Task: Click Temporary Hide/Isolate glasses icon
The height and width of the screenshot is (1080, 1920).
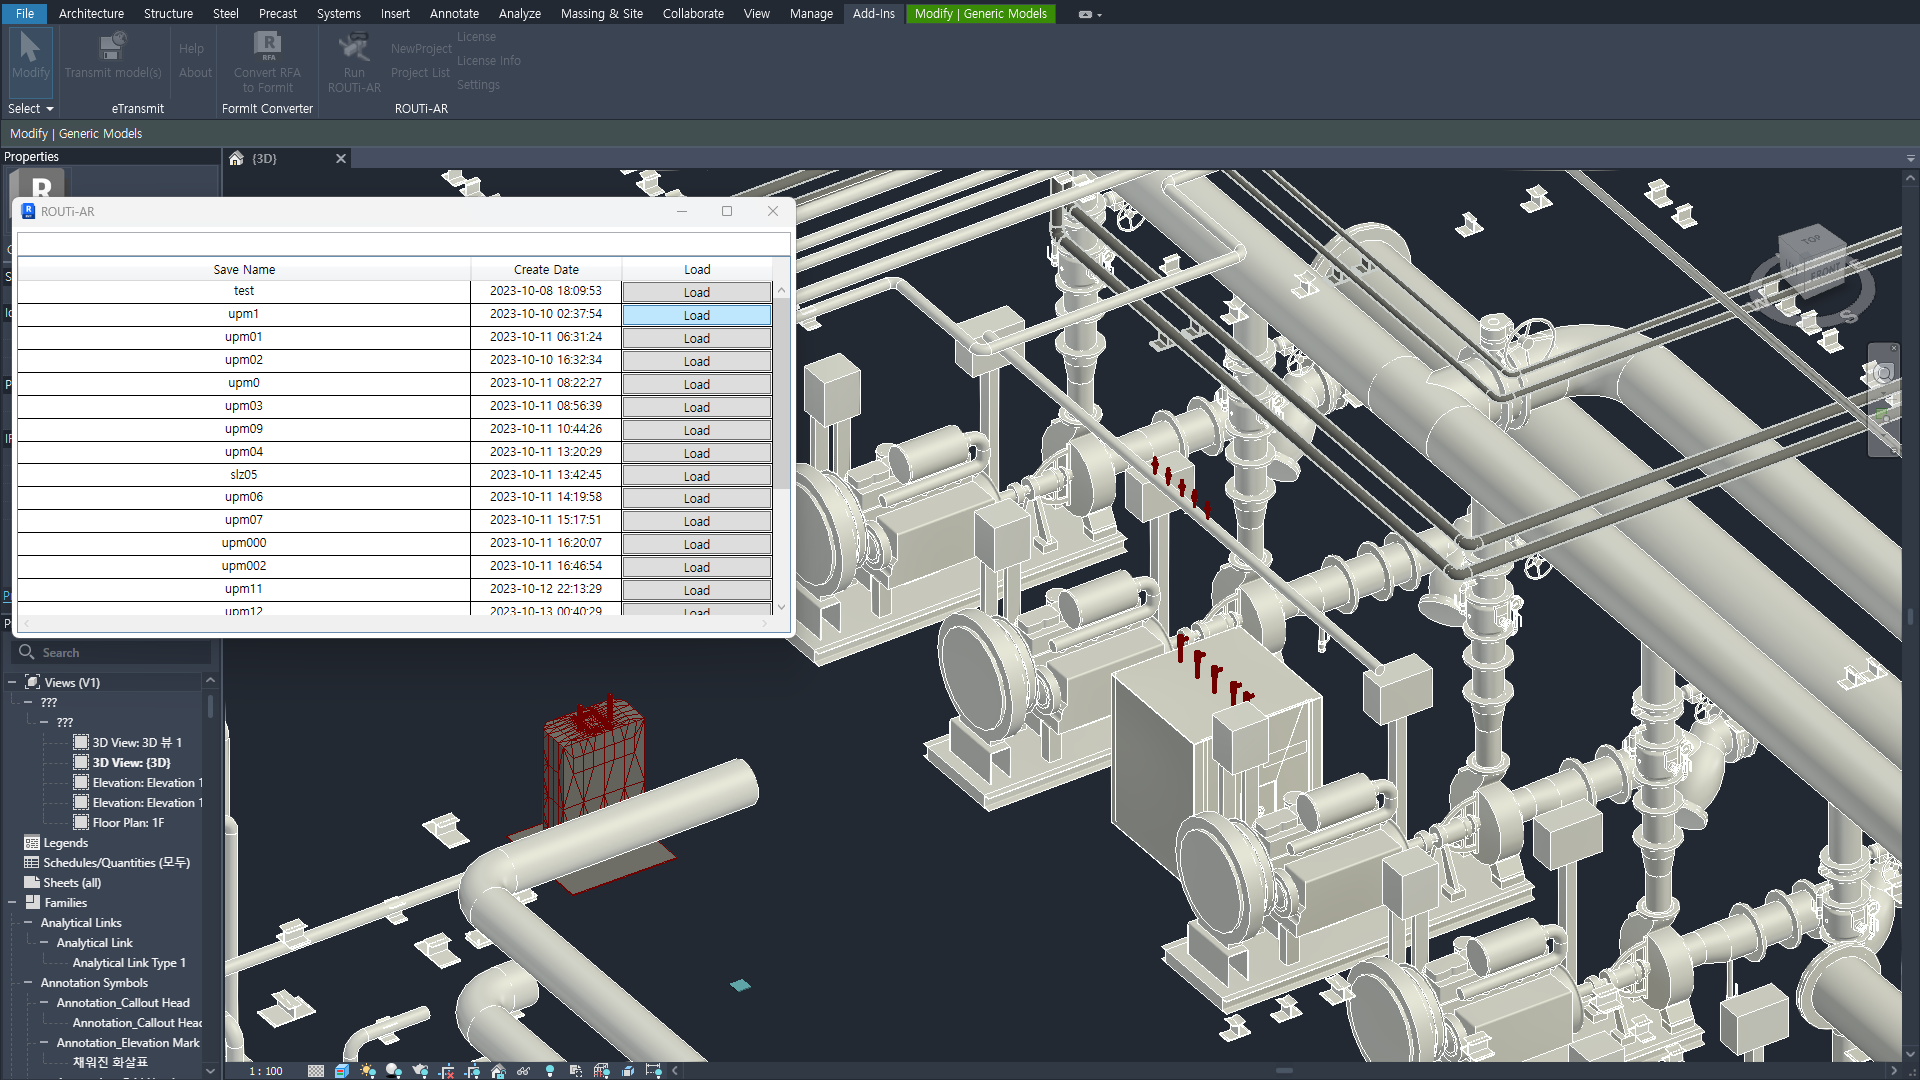Action: 523,1071
